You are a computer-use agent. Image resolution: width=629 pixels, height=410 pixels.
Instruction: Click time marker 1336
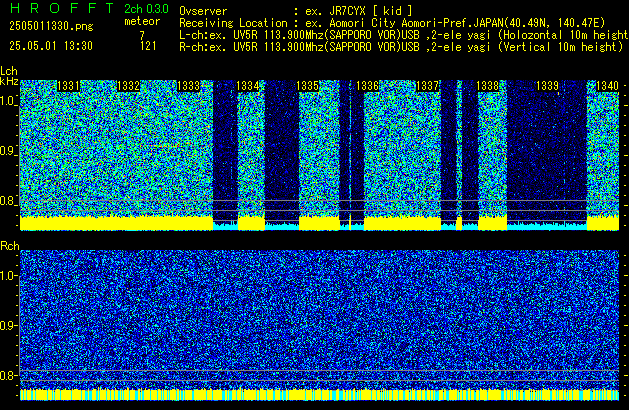pyautogui.click(x=367, y=86)
